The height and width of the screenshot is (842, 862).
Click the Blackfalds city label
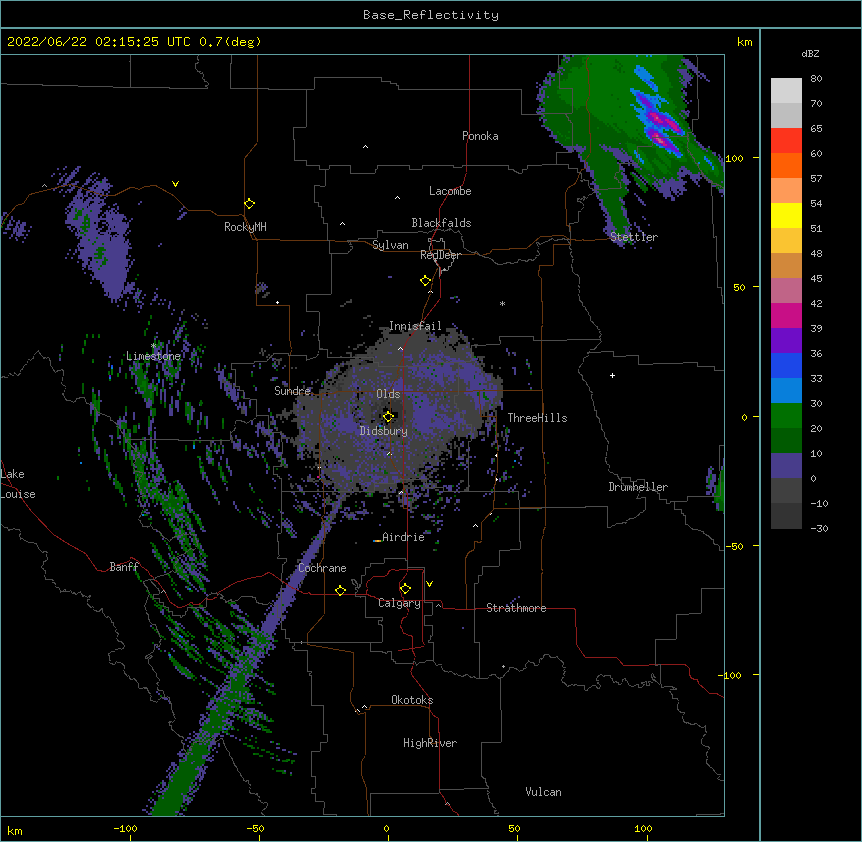(441, 223)
